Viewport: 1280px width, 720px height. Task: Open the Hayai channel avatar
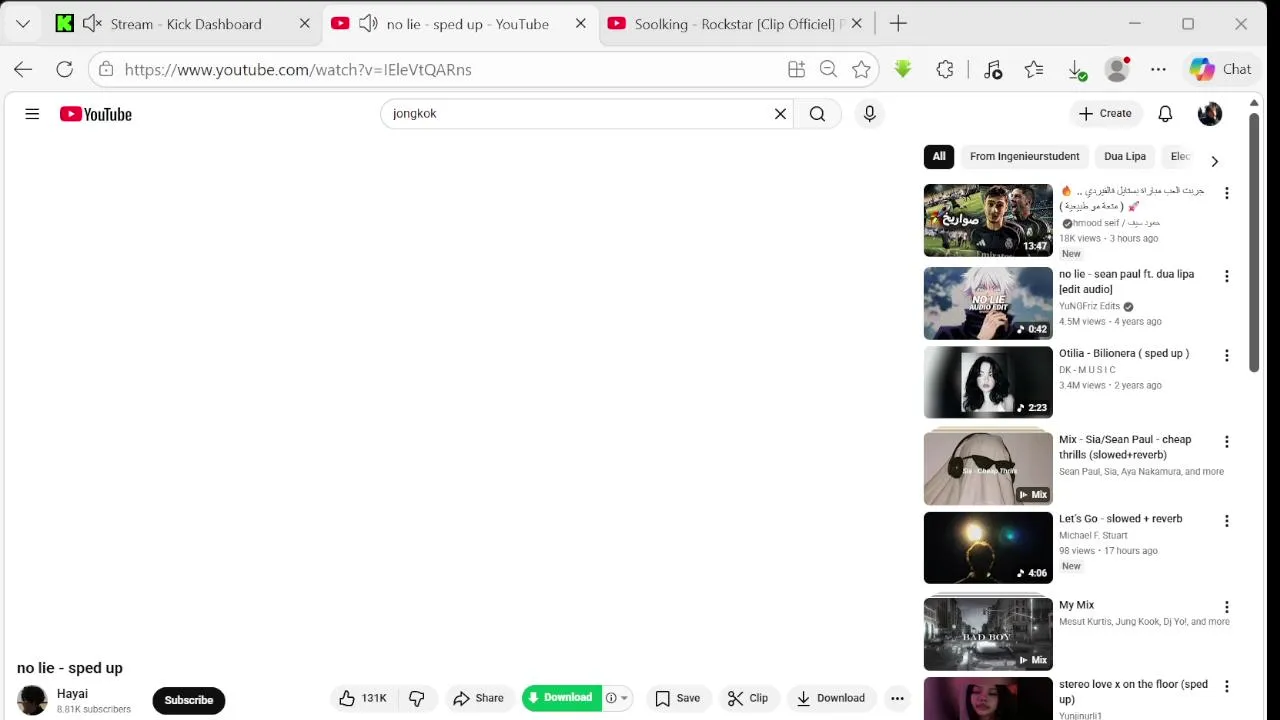[32, 700]
